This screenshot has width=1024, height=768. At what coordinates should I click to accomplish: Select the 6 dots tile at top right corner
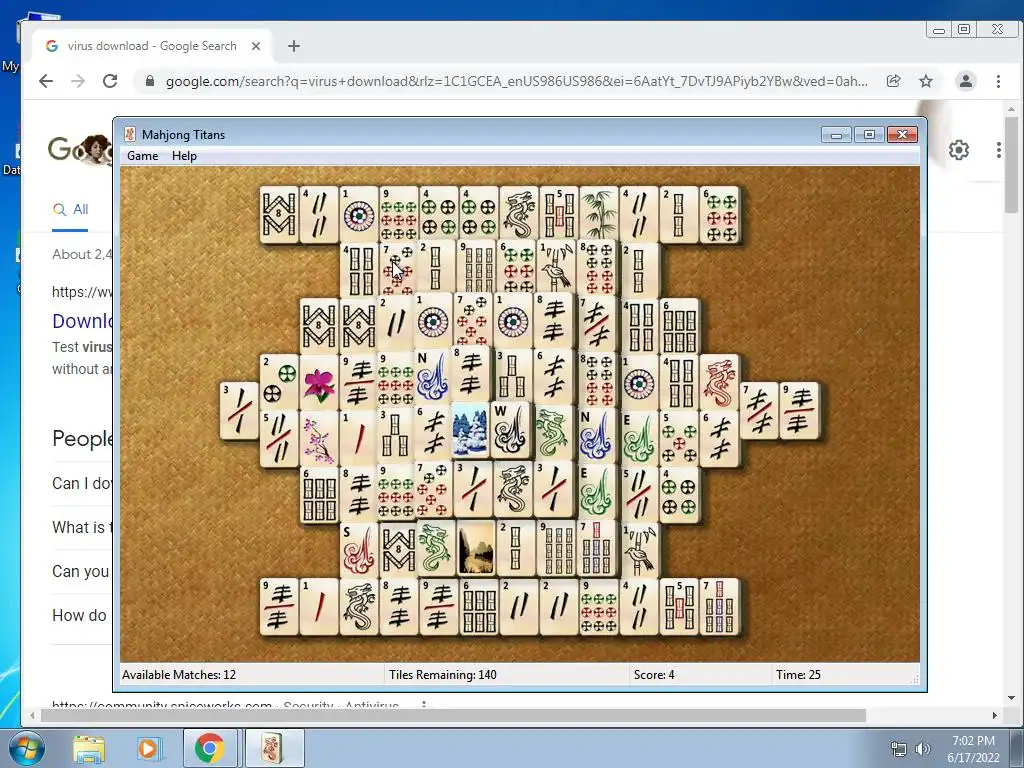pyautogui.click(x=719, y=215)
